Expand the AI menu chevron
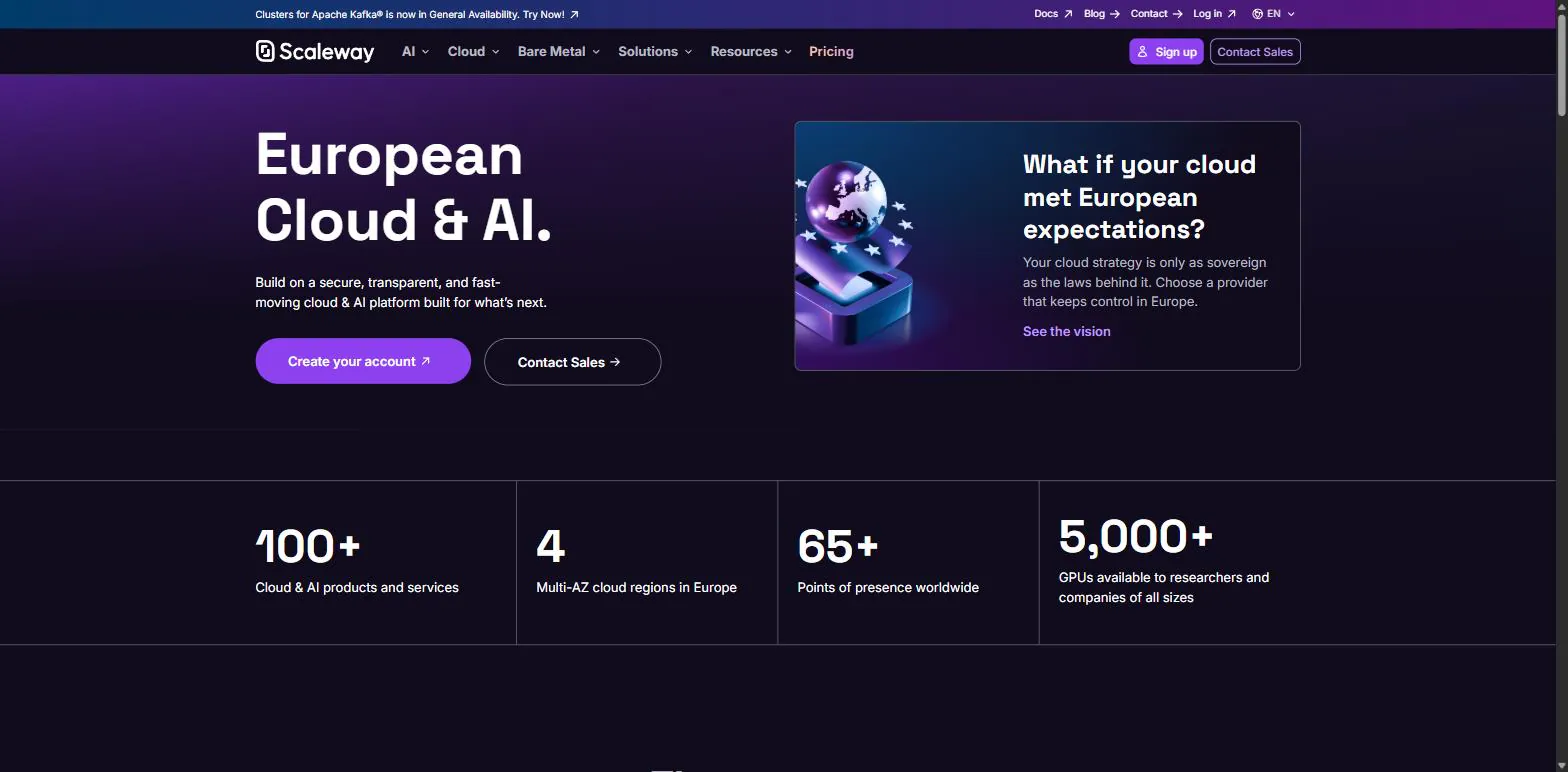Viewport: 1568px width, 772px height. [x=425, y=52]
